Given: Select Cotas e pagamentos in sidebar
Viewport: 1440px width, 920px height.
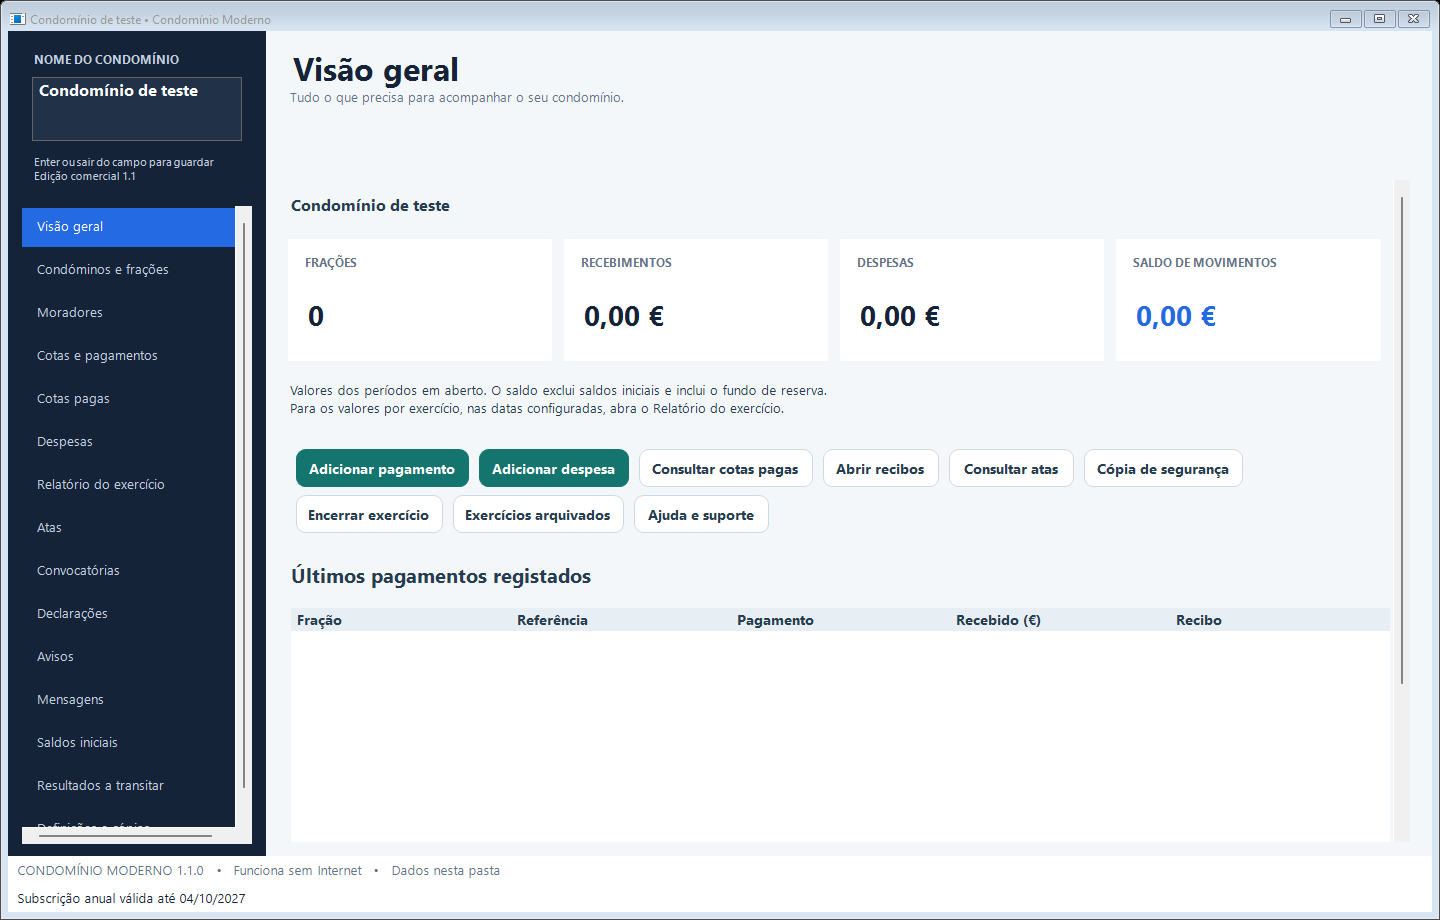Looking at the screenshot, I should point(128,356).
